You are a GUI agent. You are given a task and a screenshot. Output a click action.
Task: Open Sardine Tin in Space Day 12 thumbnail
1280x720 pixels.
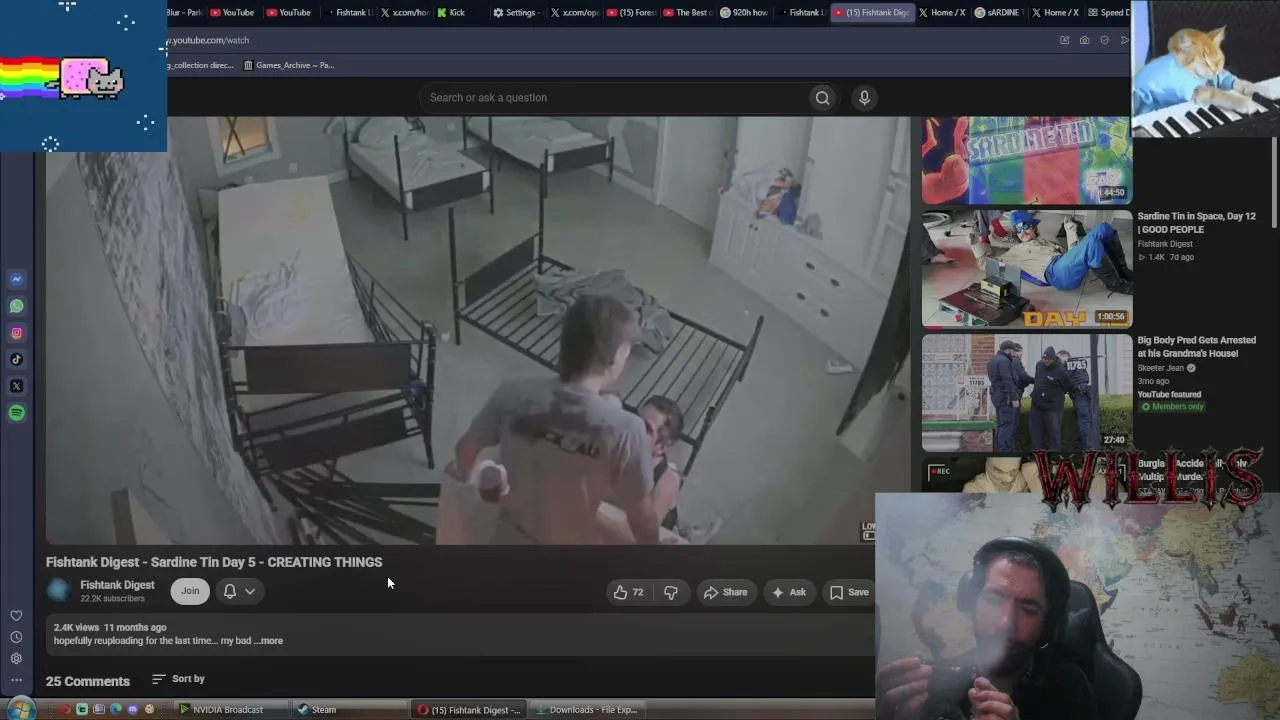tap(1027, 268)
